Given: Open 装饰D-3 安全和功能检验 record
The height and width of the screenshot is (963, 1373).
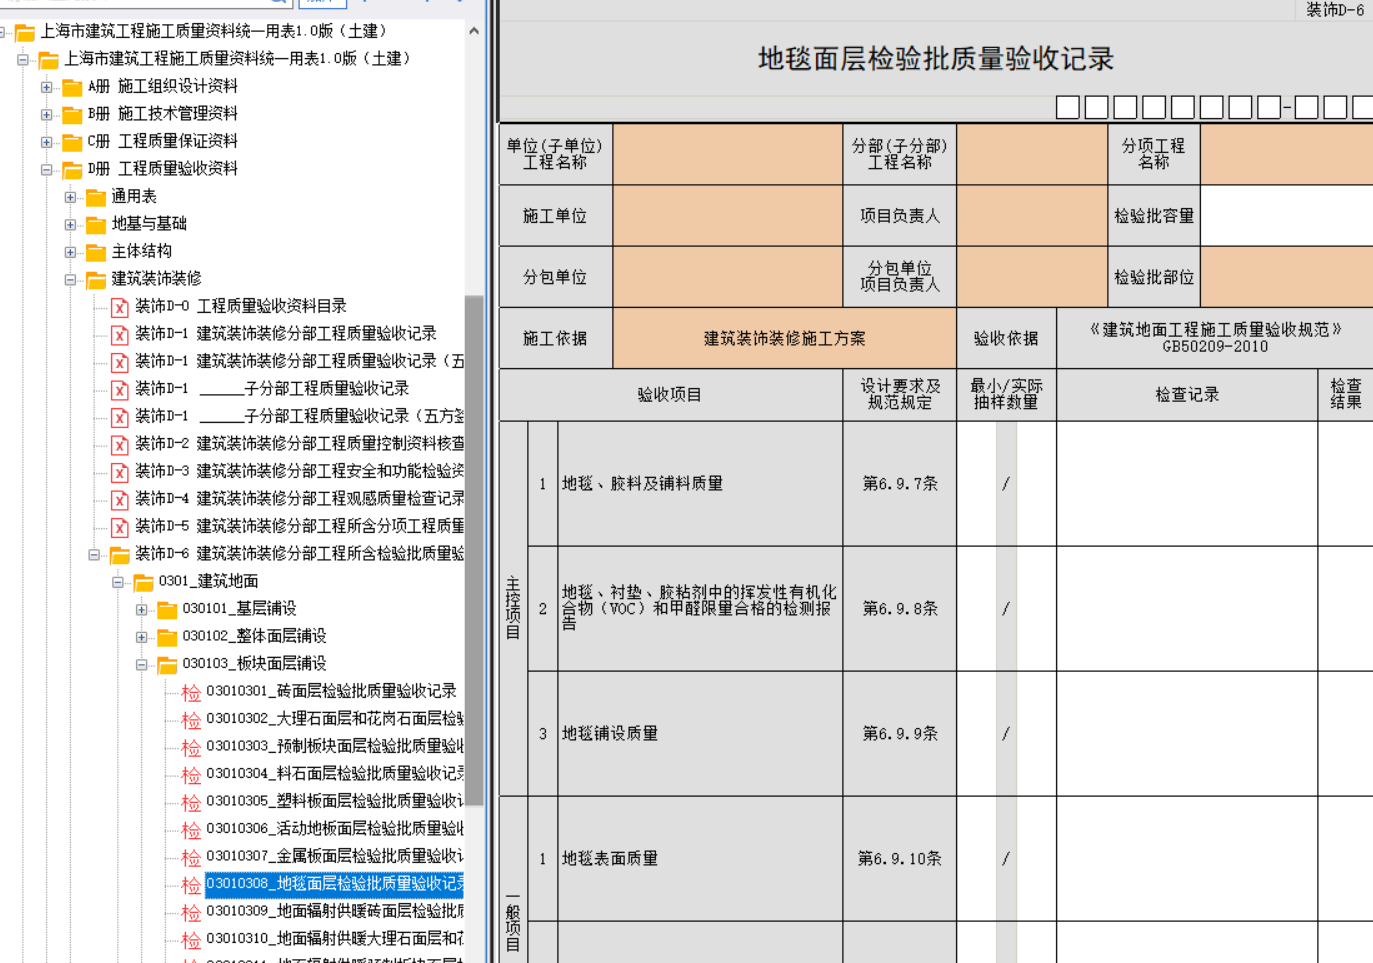Looking at the screenshot, I should click(299, 471).
